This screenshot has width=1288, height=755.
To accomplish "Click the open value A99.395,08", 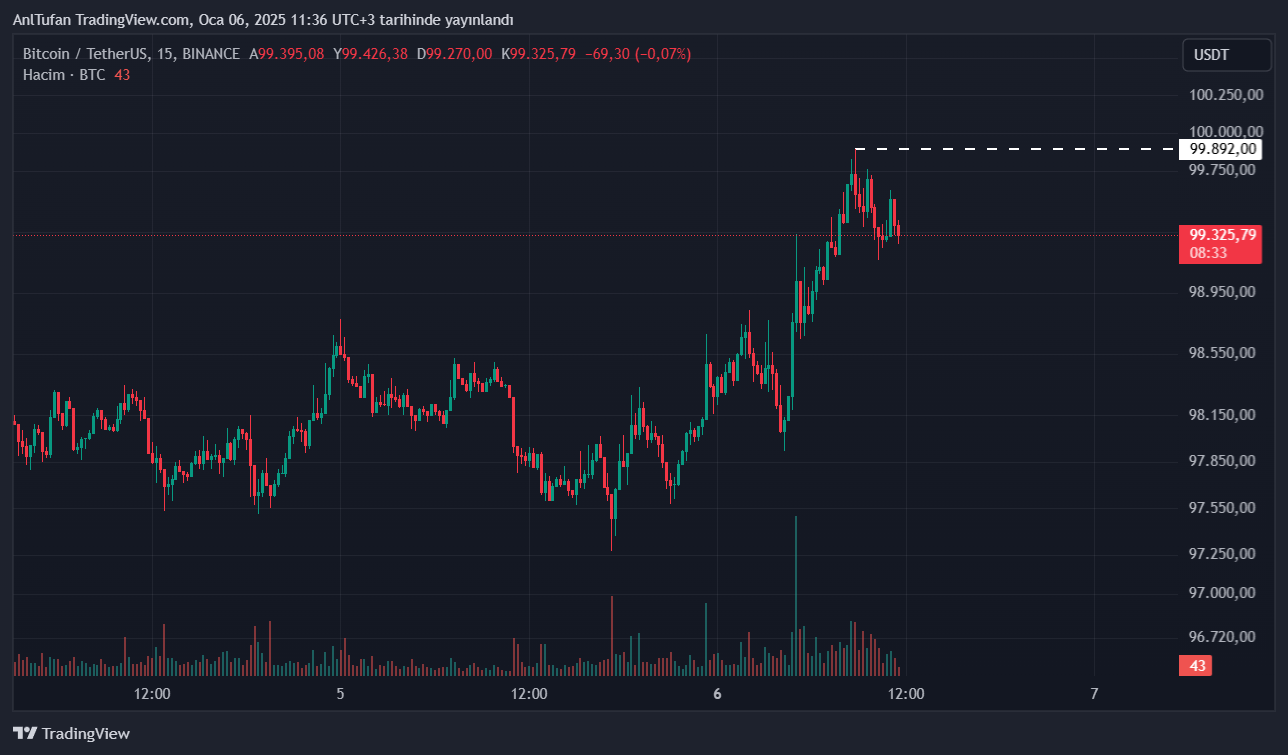I will click(x=287, y=54).
